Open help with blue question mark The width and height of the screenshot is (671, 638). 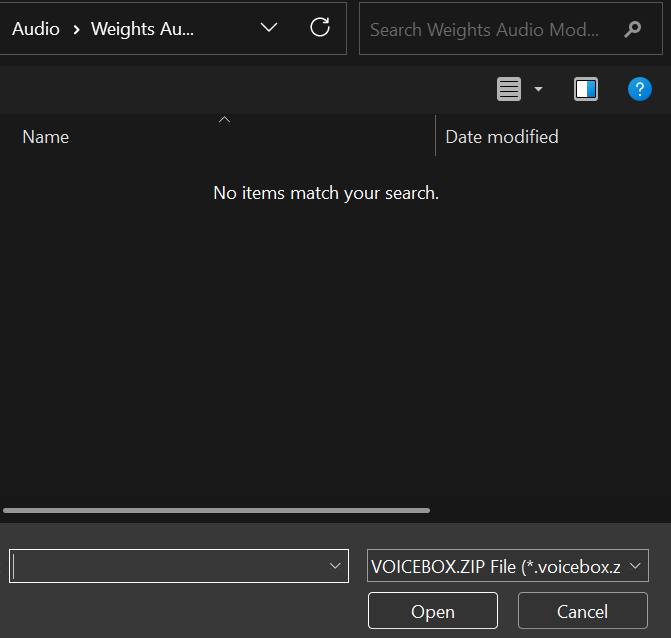pyautogui.click(x=640, y=89)
